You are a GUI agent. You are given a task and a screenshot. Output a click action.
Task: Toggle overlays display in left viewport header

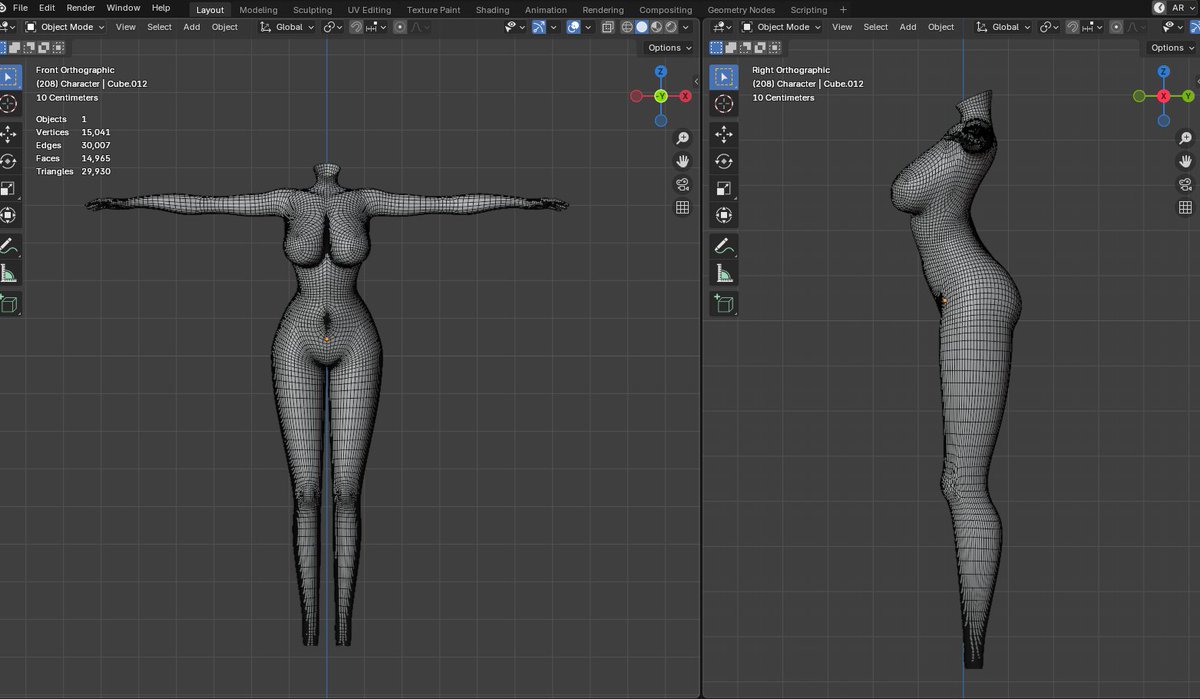pyautogui.click(x=574, y=27)
